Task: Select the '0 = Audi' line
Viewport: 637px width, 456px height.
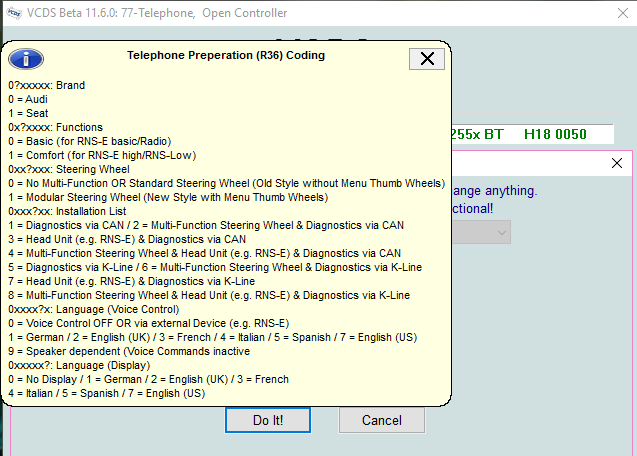Action: 28,99
